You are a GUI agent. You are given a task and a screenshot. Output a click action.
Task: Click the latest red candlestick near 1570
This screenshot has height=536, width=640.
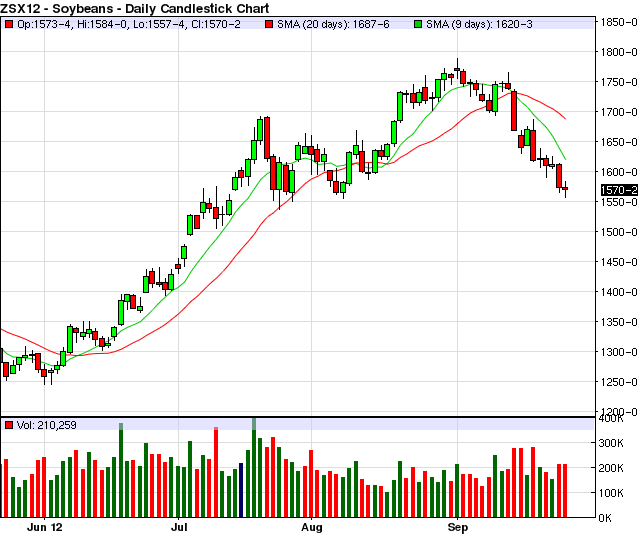565,189
